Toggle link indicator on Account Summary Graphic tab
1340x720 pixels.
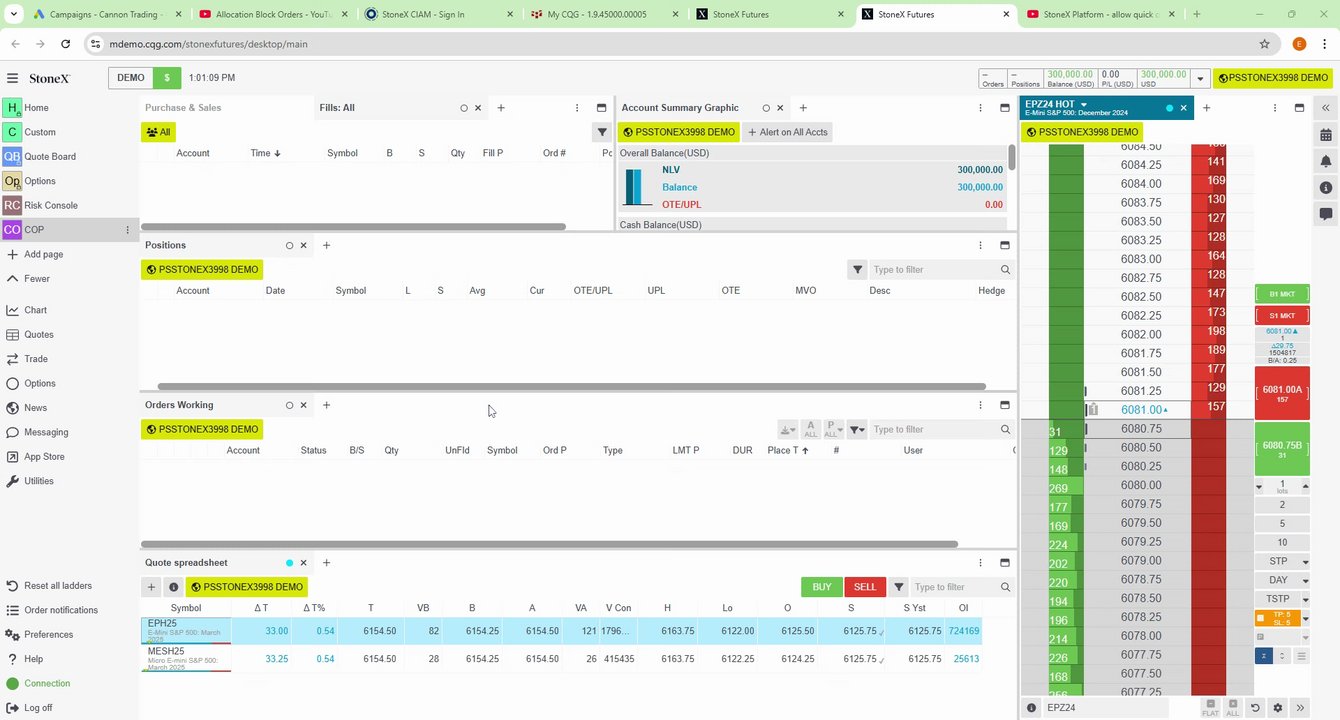pyautogui.click(x=766, y=108)
